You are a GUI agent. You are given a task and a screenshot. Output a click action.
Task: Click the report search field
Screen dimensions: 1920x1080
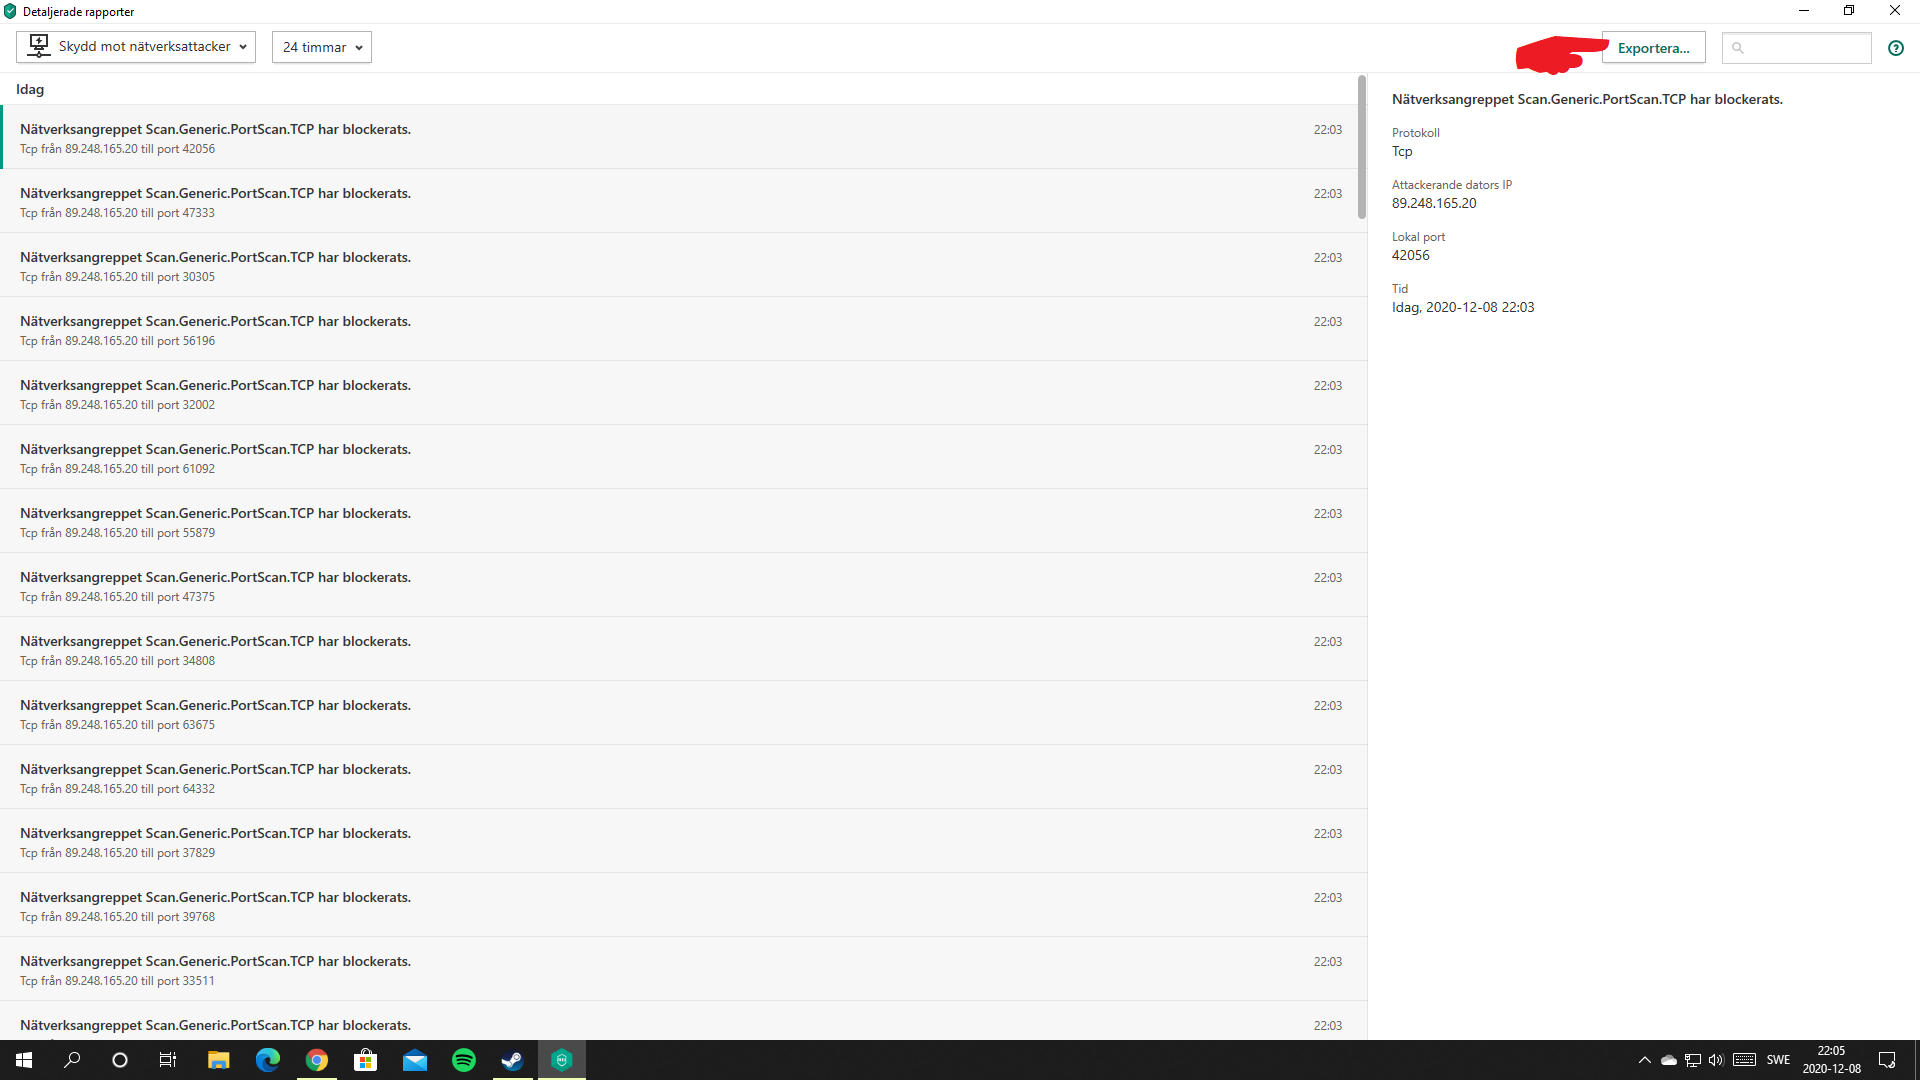(1805, 48)
